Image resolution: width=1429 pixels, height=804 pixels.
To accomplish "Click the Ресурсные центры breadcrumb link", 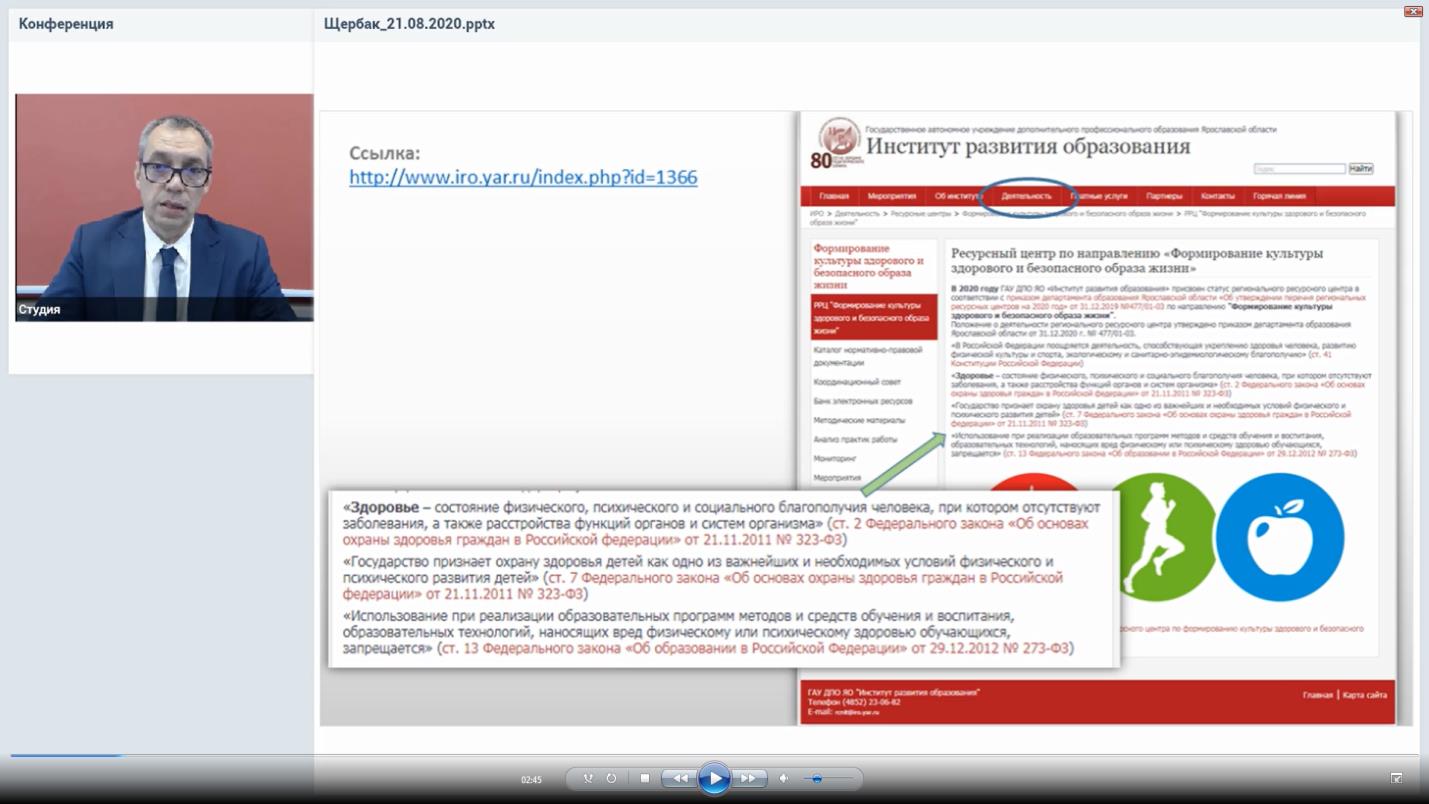I will coord(922,214).
